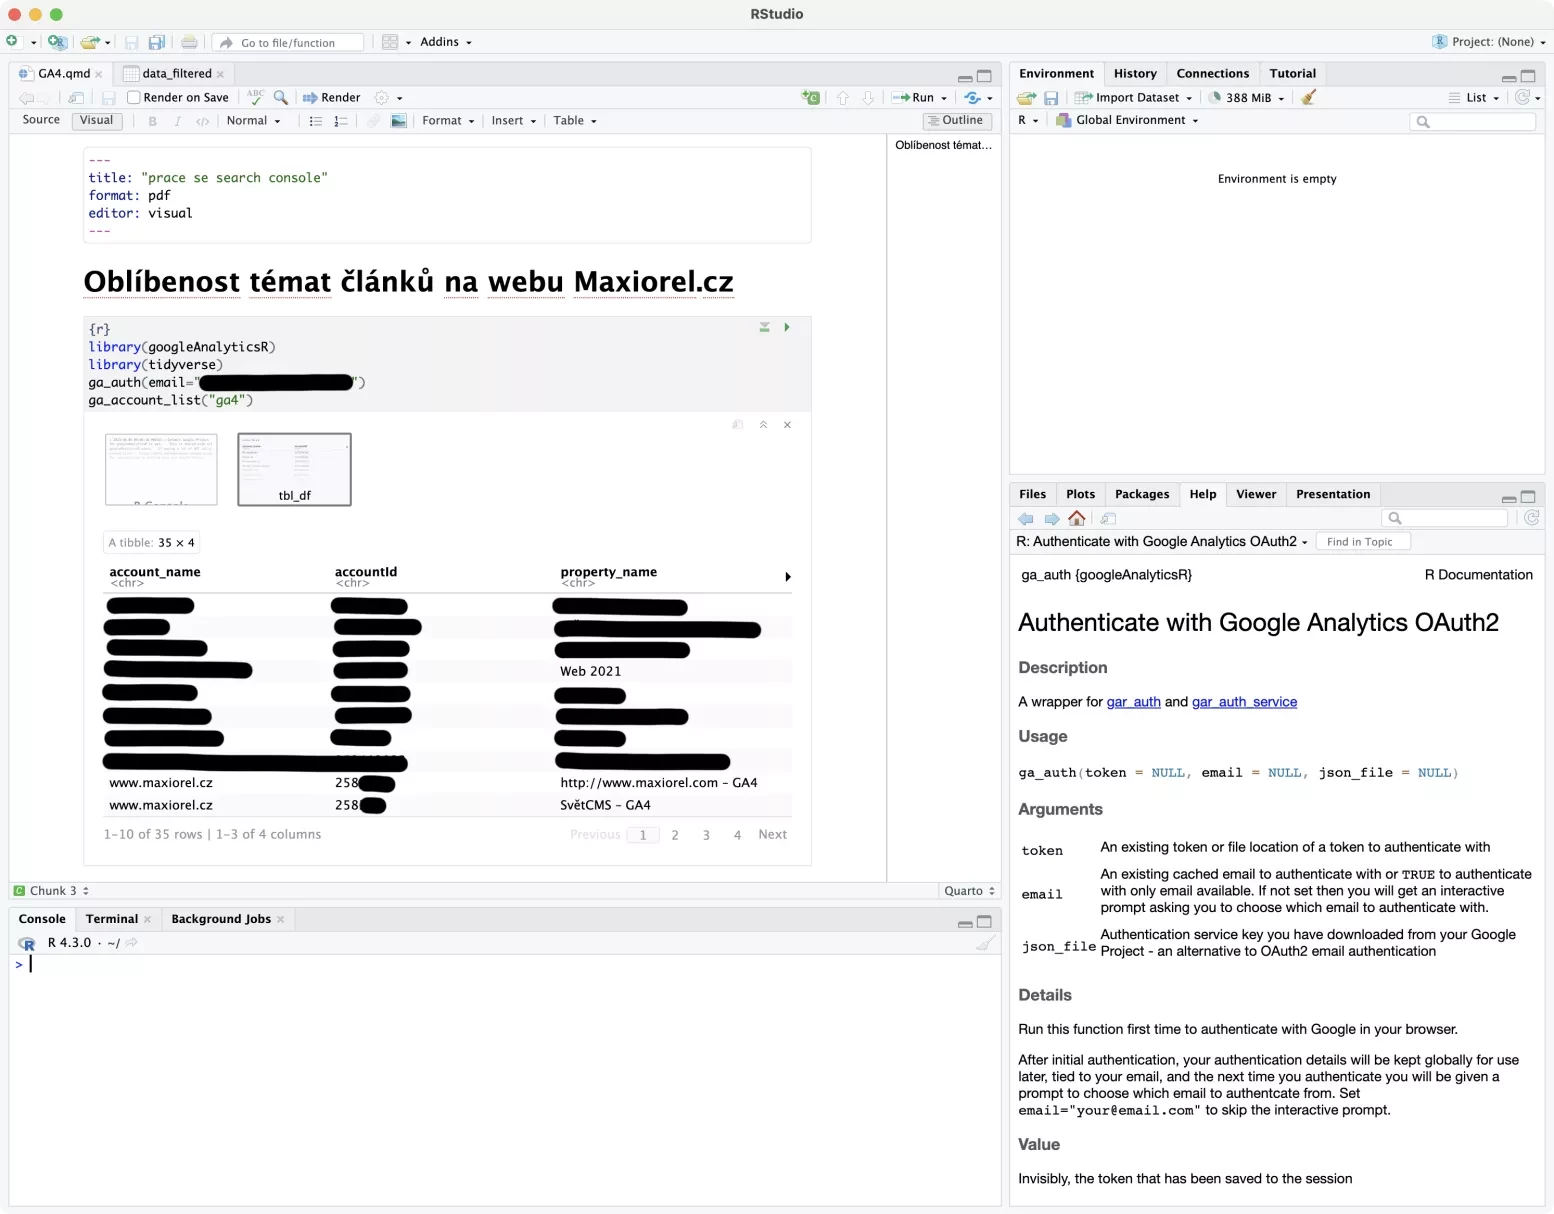Load workspace icon in Environment pane
Image resolution: width=1554 pixels, height=1214 pixels.
coord(1026,98)
